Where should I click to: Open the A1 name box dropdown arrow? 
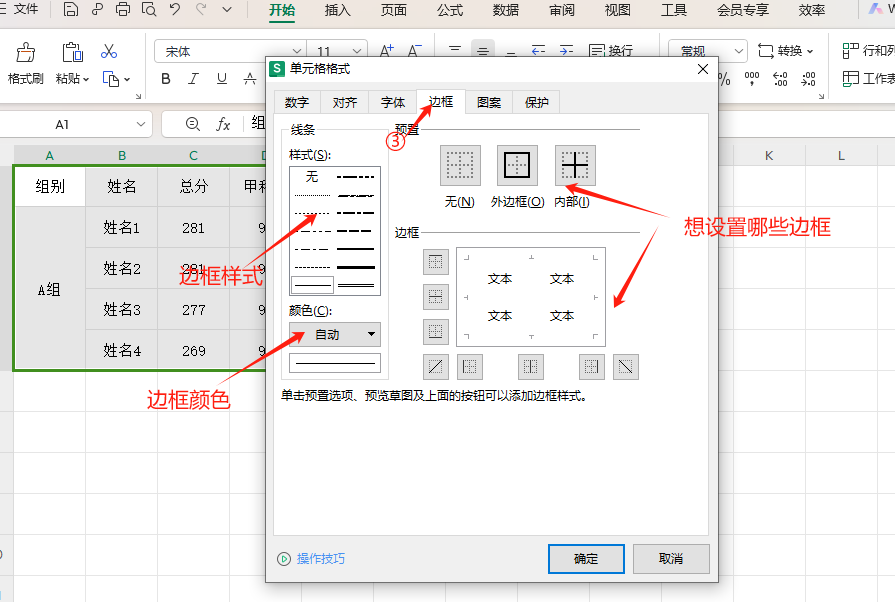141,124
